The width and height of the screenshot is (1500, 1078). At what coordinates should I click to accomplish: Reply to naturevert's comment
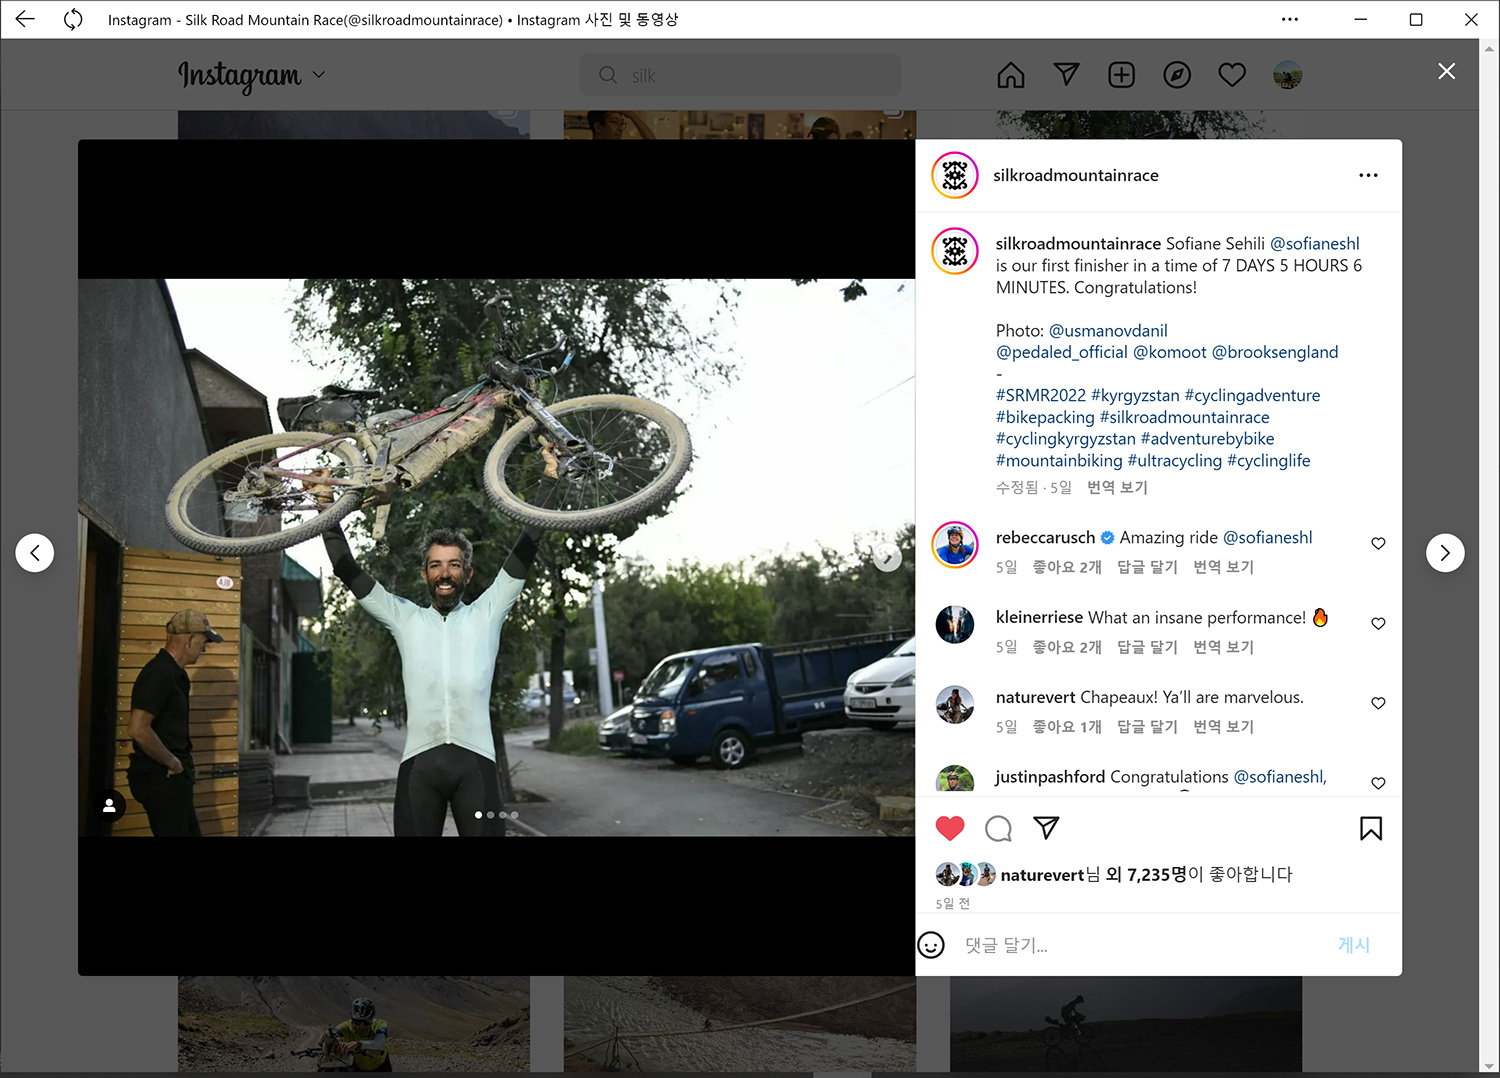1147,727
